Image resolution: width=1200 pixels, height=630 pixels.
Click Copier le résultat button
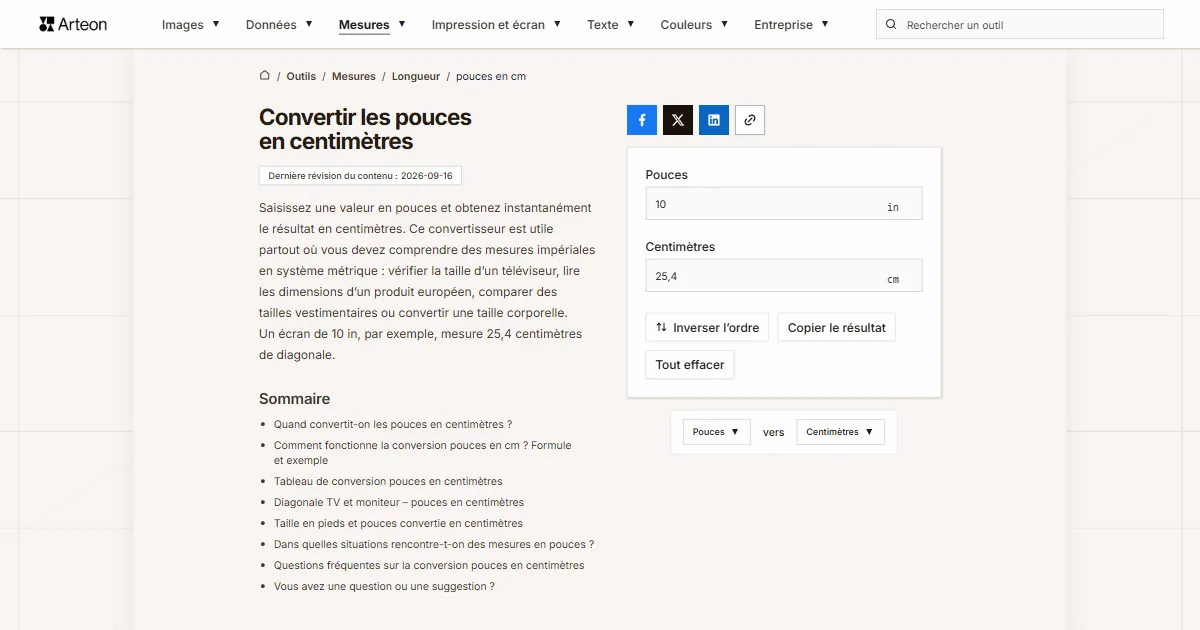coord(837,328)
